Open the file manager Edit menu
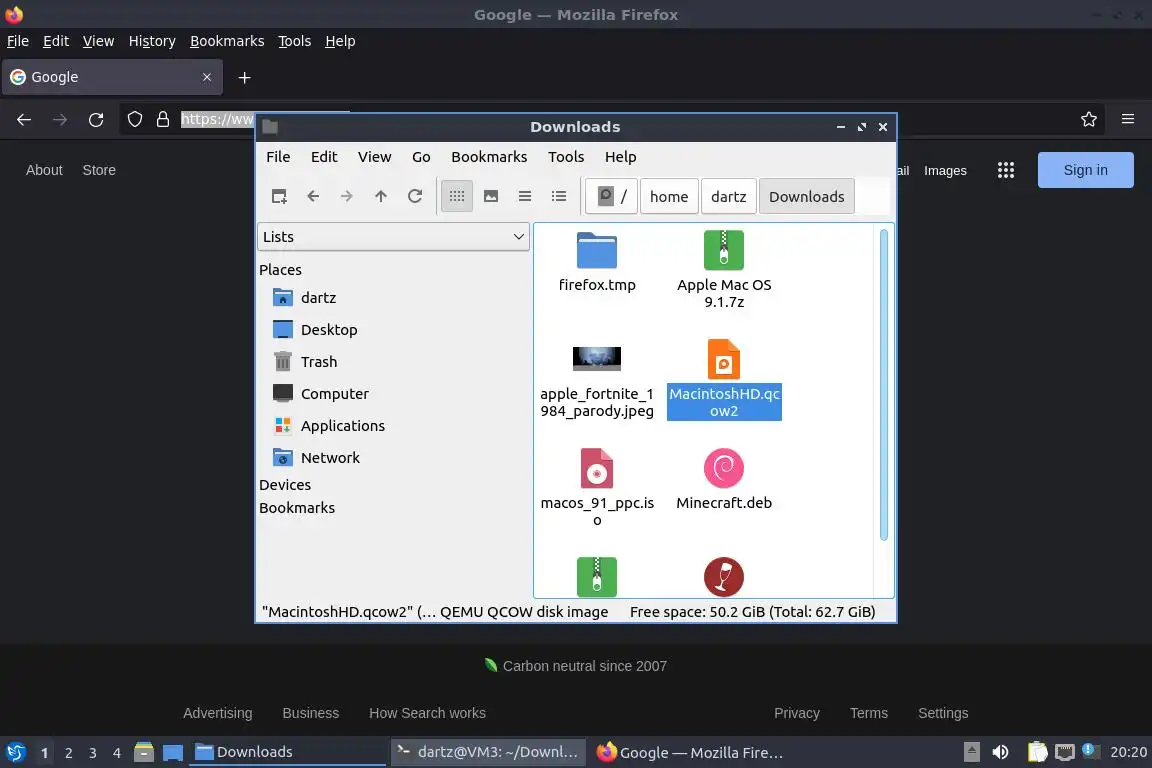Image resolution: width=1152 pixels, height=768 pixels. 324,157
